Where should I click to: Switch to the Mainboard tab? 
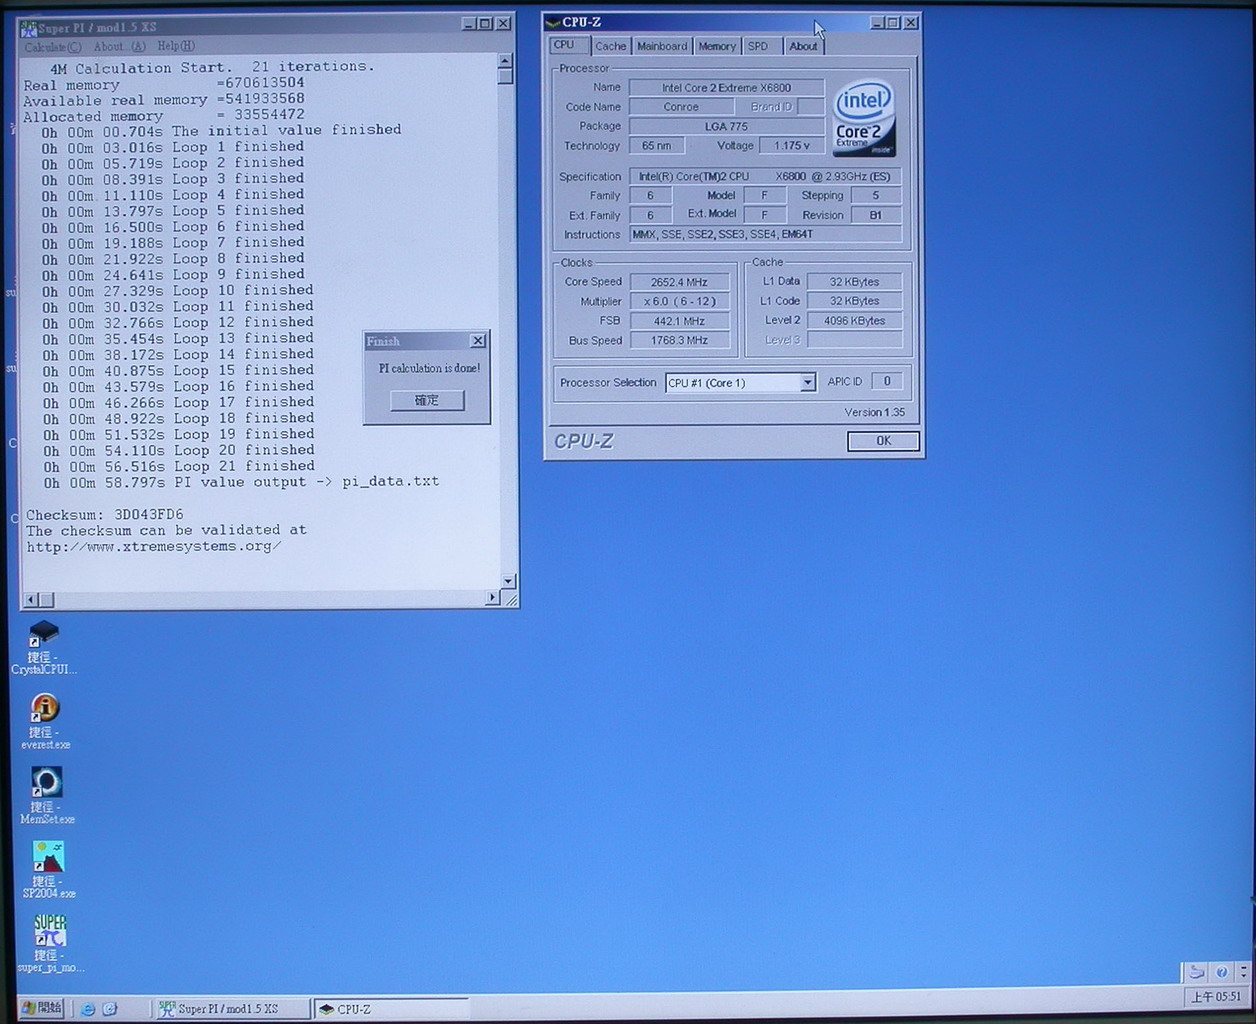click(662, 46)
